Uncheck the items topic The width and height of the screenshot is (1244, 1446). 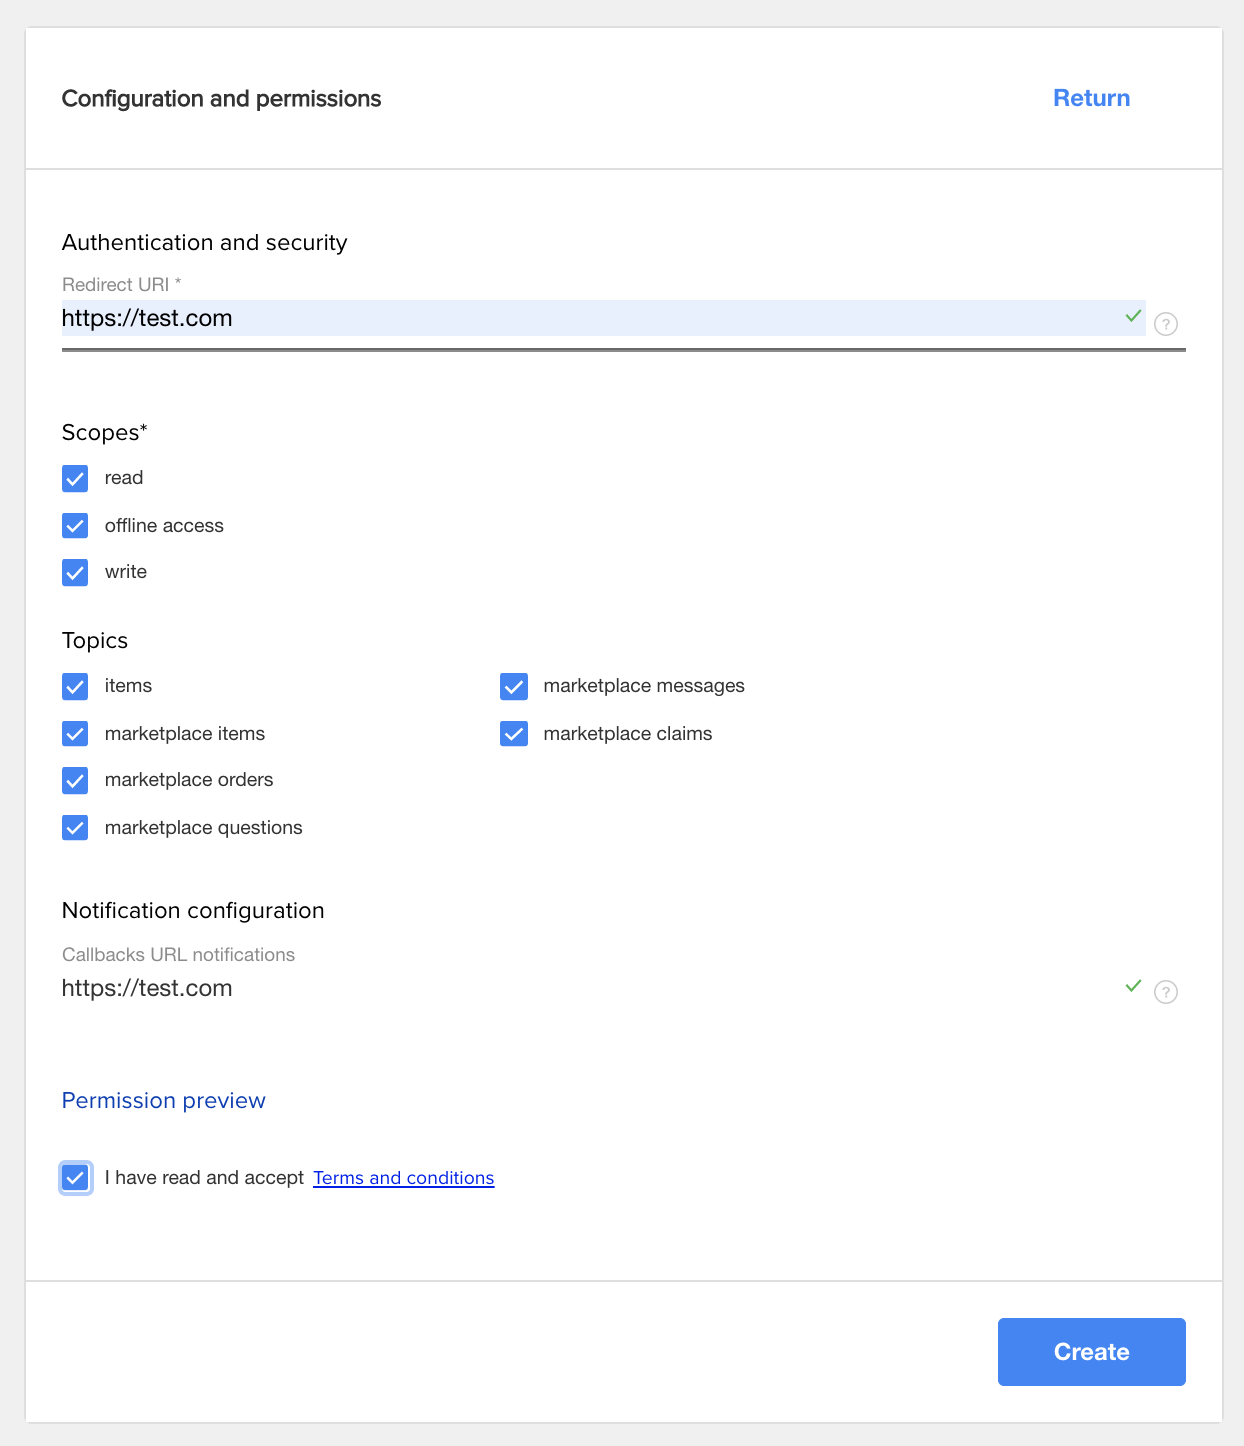coord(75,686)
